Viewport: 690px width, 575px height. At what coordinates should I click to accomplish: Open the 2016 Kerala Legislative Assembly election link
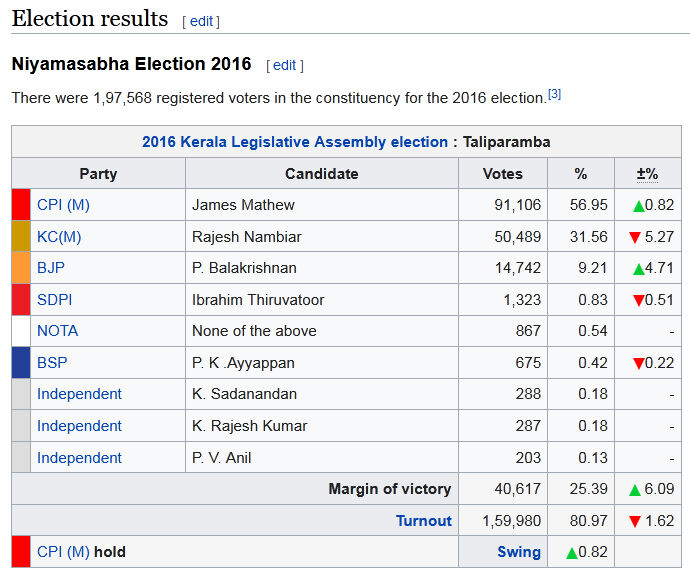tap(295, 142)
